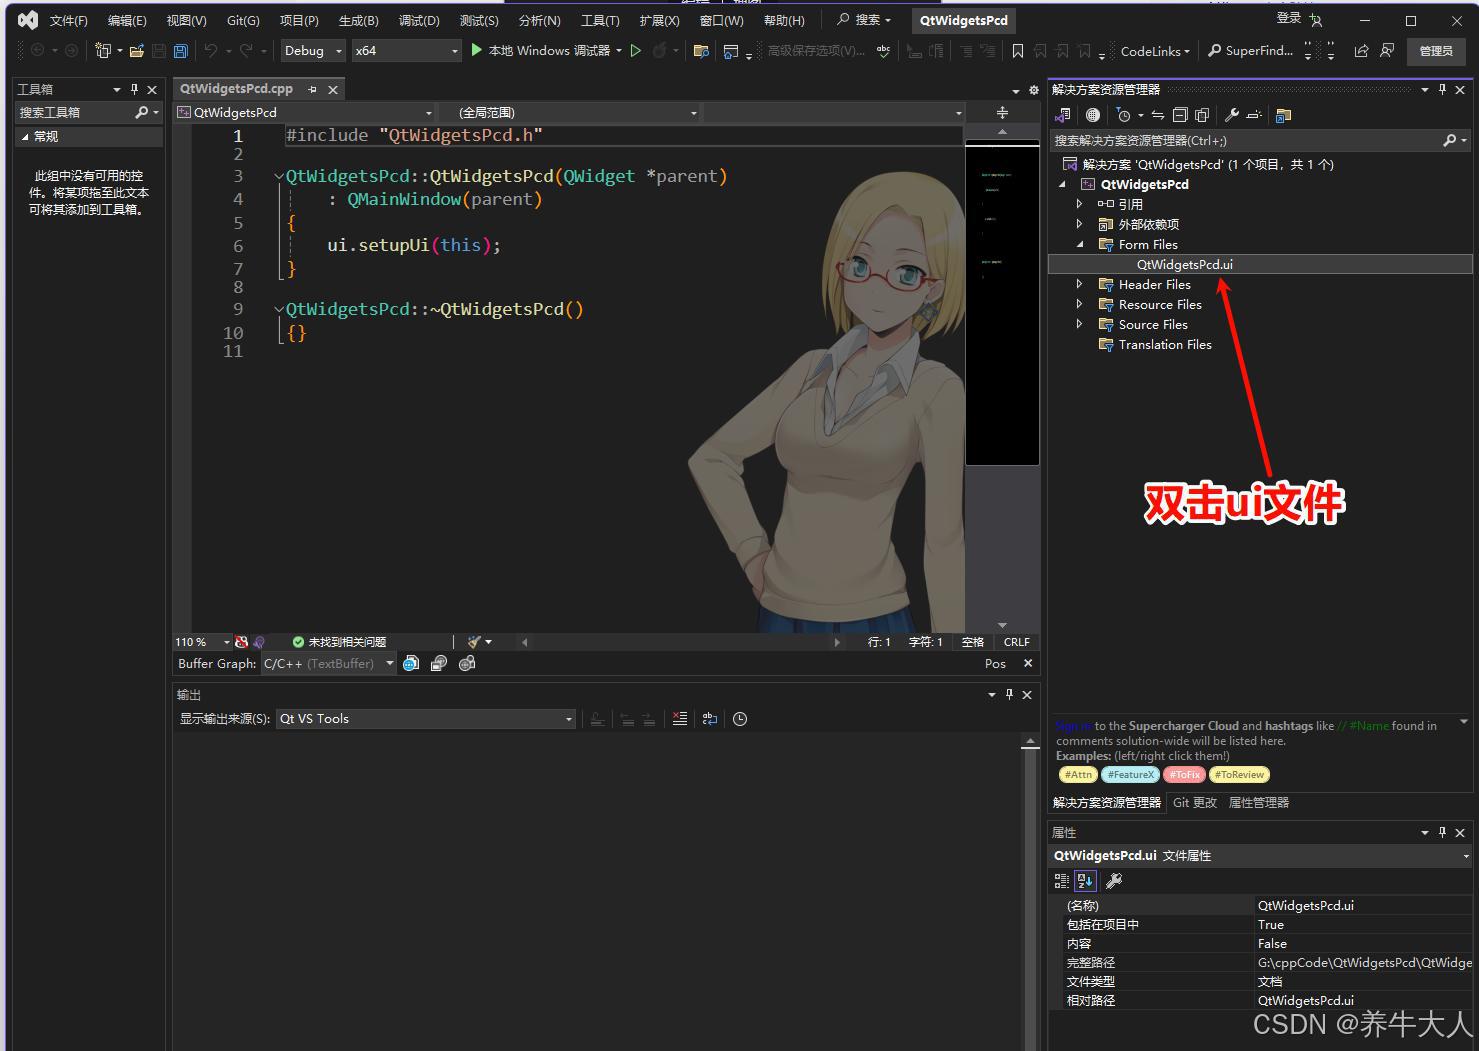Click the Open File folder icon
This screenshot has width=1479, height=1051.
(x=136, y=50)
